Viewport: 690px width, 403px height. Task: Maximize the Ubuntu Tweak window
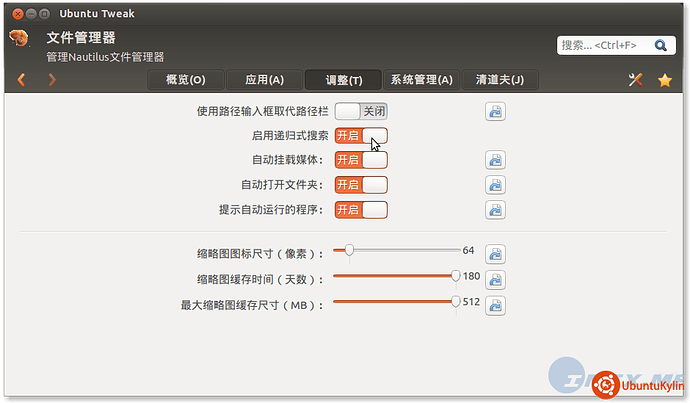click(x=44, y=14)
